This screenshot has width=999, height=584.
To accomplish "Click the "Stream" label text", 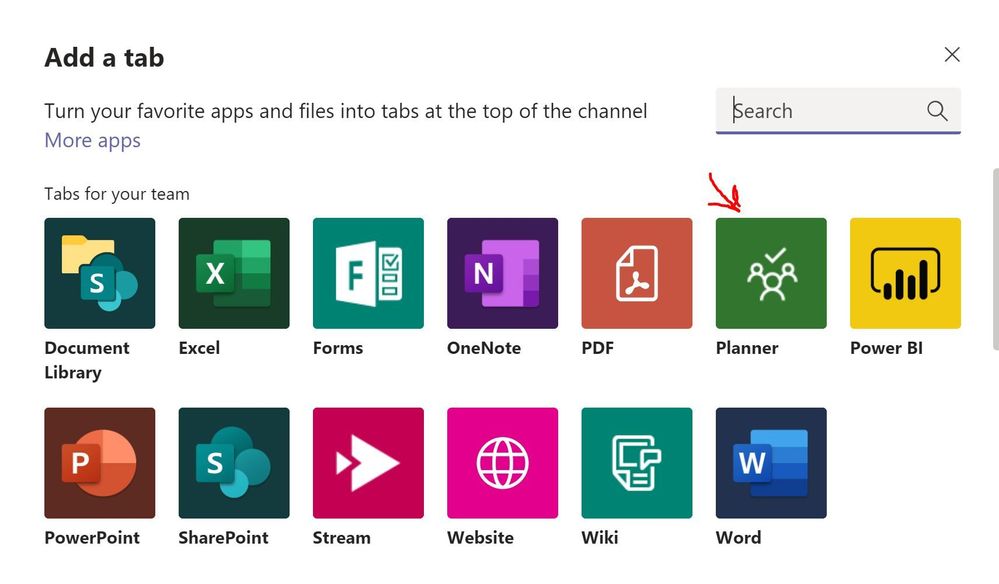I will click(x=341, y=538).
